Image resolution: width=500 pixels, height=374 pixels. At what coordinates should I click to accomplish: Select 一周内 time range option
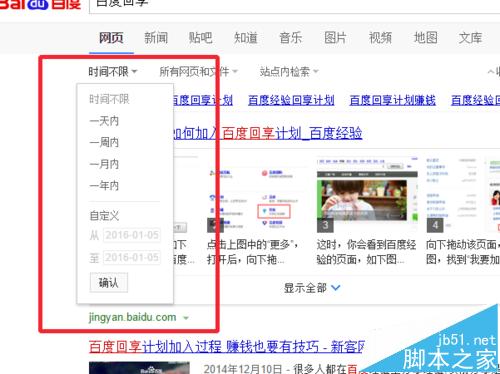click(104, 142)
